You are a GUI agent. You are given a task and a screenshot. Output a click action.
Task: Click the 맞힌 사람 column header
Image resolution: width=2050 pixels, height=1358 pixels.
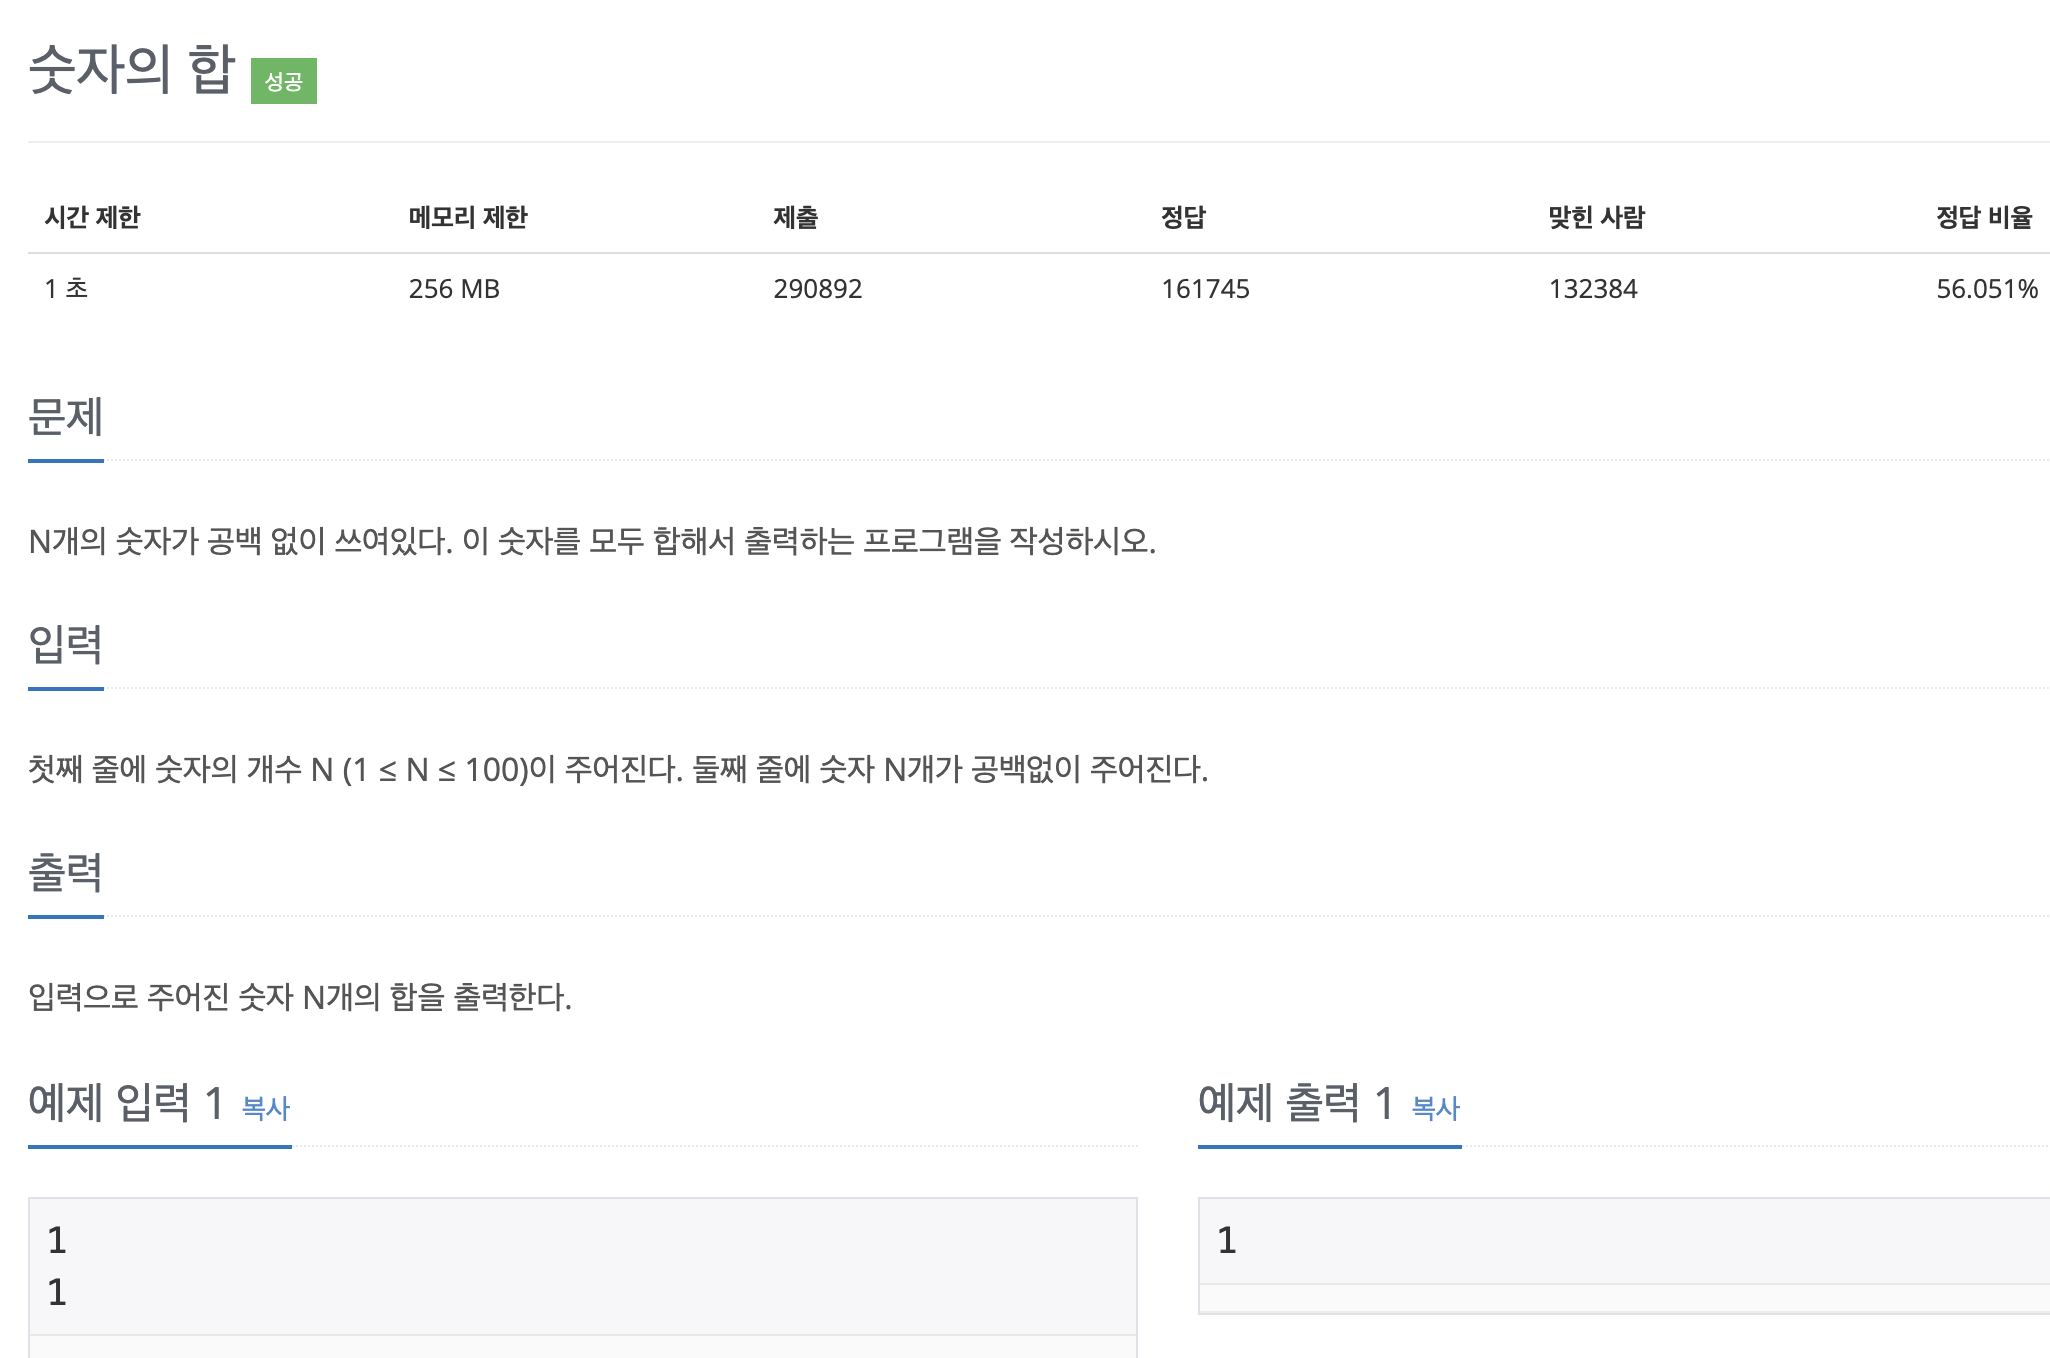coord(1596,217)
